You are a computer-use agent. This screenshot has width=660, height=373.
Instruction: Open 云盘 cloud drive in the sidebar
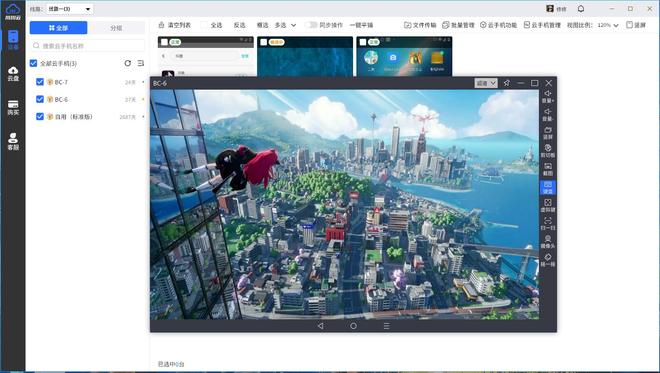point(13,74)
